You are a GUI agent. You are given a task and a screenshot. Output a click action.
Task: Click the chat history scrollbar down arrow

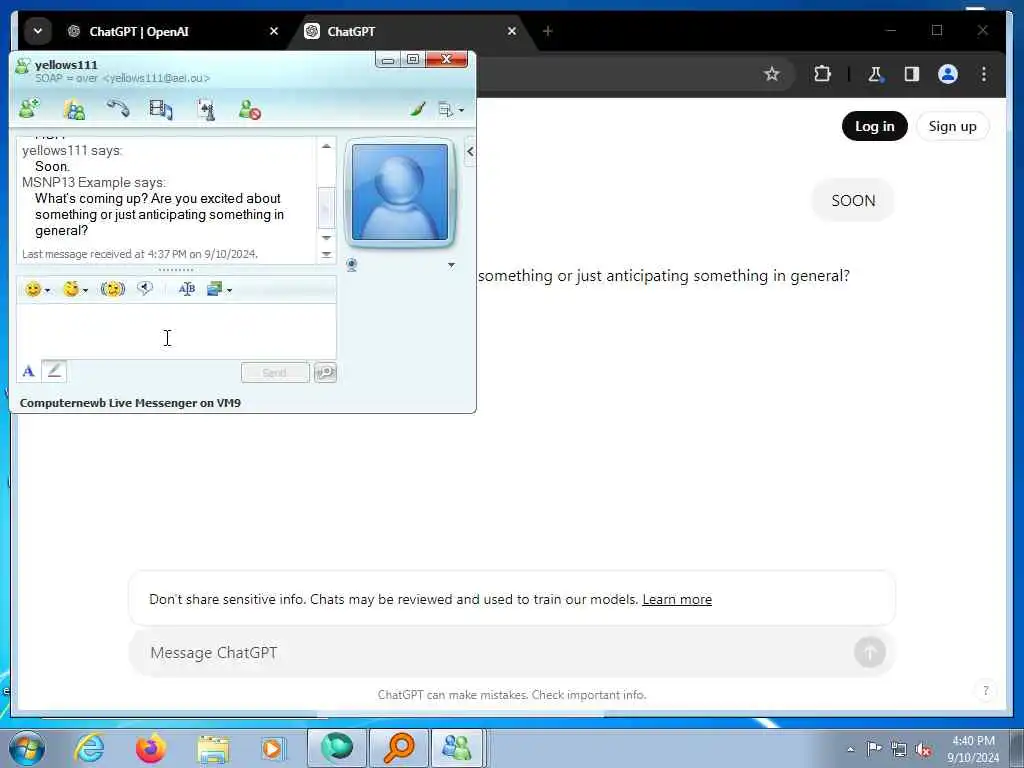pyautogui.click(x=326, y=238)
